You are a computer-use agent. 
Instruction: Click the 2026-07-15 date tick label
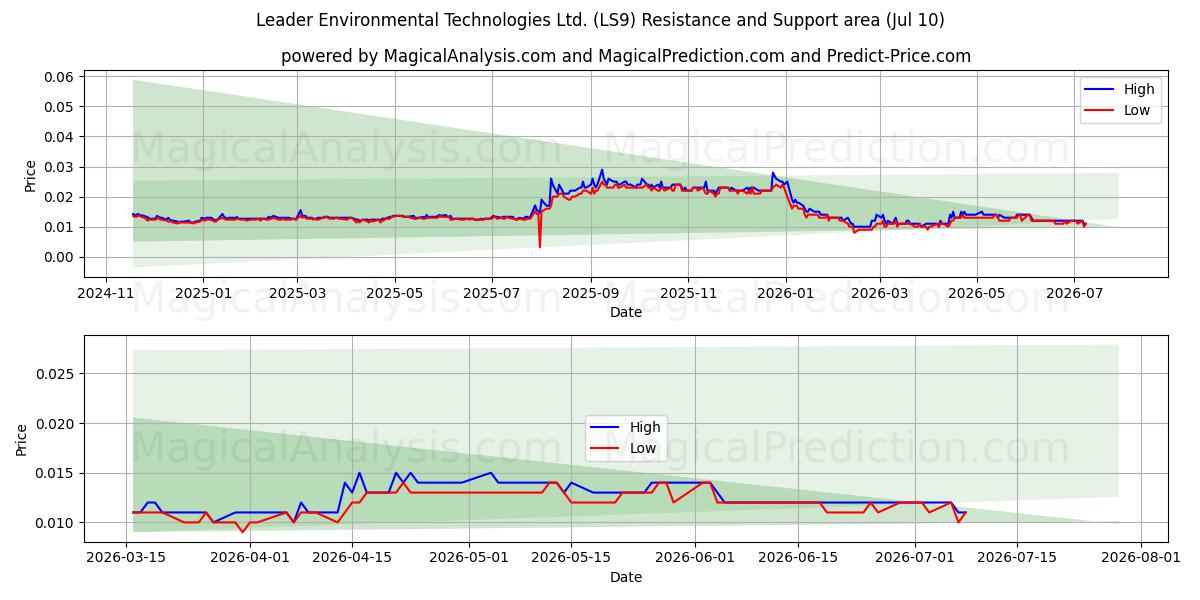coord(1017,559)
